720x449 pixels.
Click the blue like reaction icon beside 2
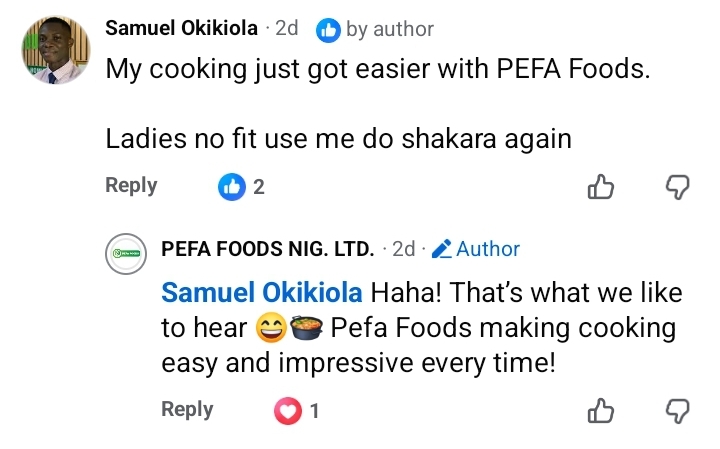click(x=231, y=186)
